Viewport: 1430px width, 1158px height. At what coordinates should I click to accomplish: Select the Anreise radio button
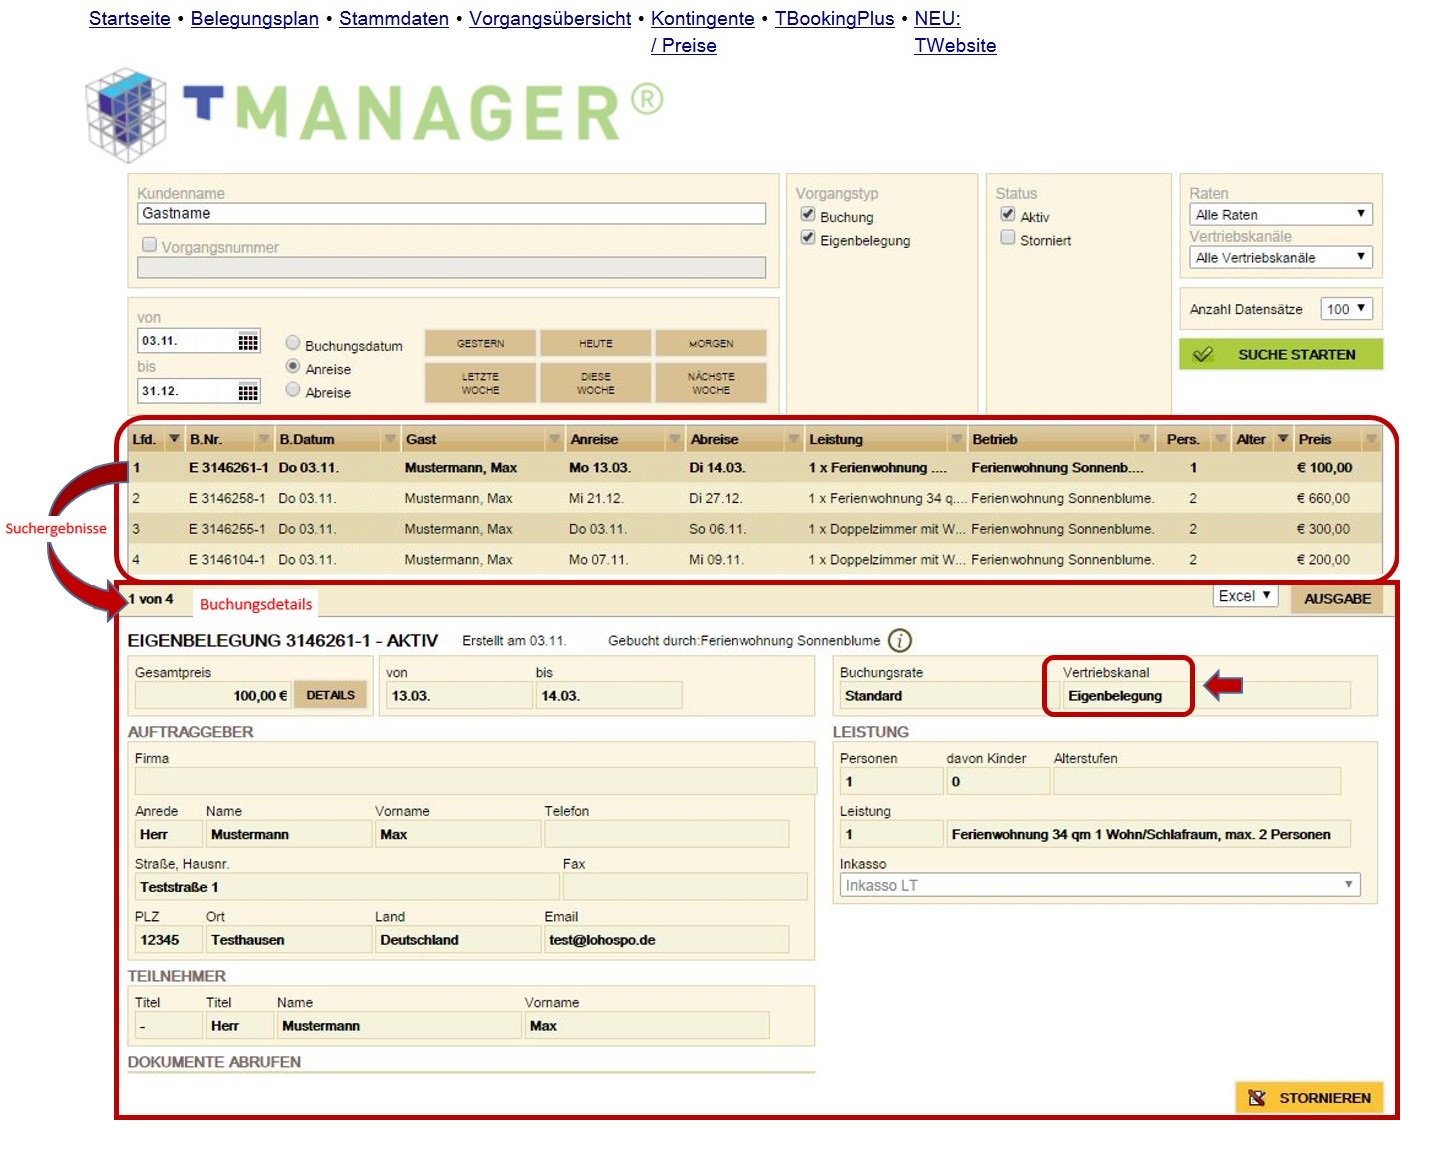[293, 367]
